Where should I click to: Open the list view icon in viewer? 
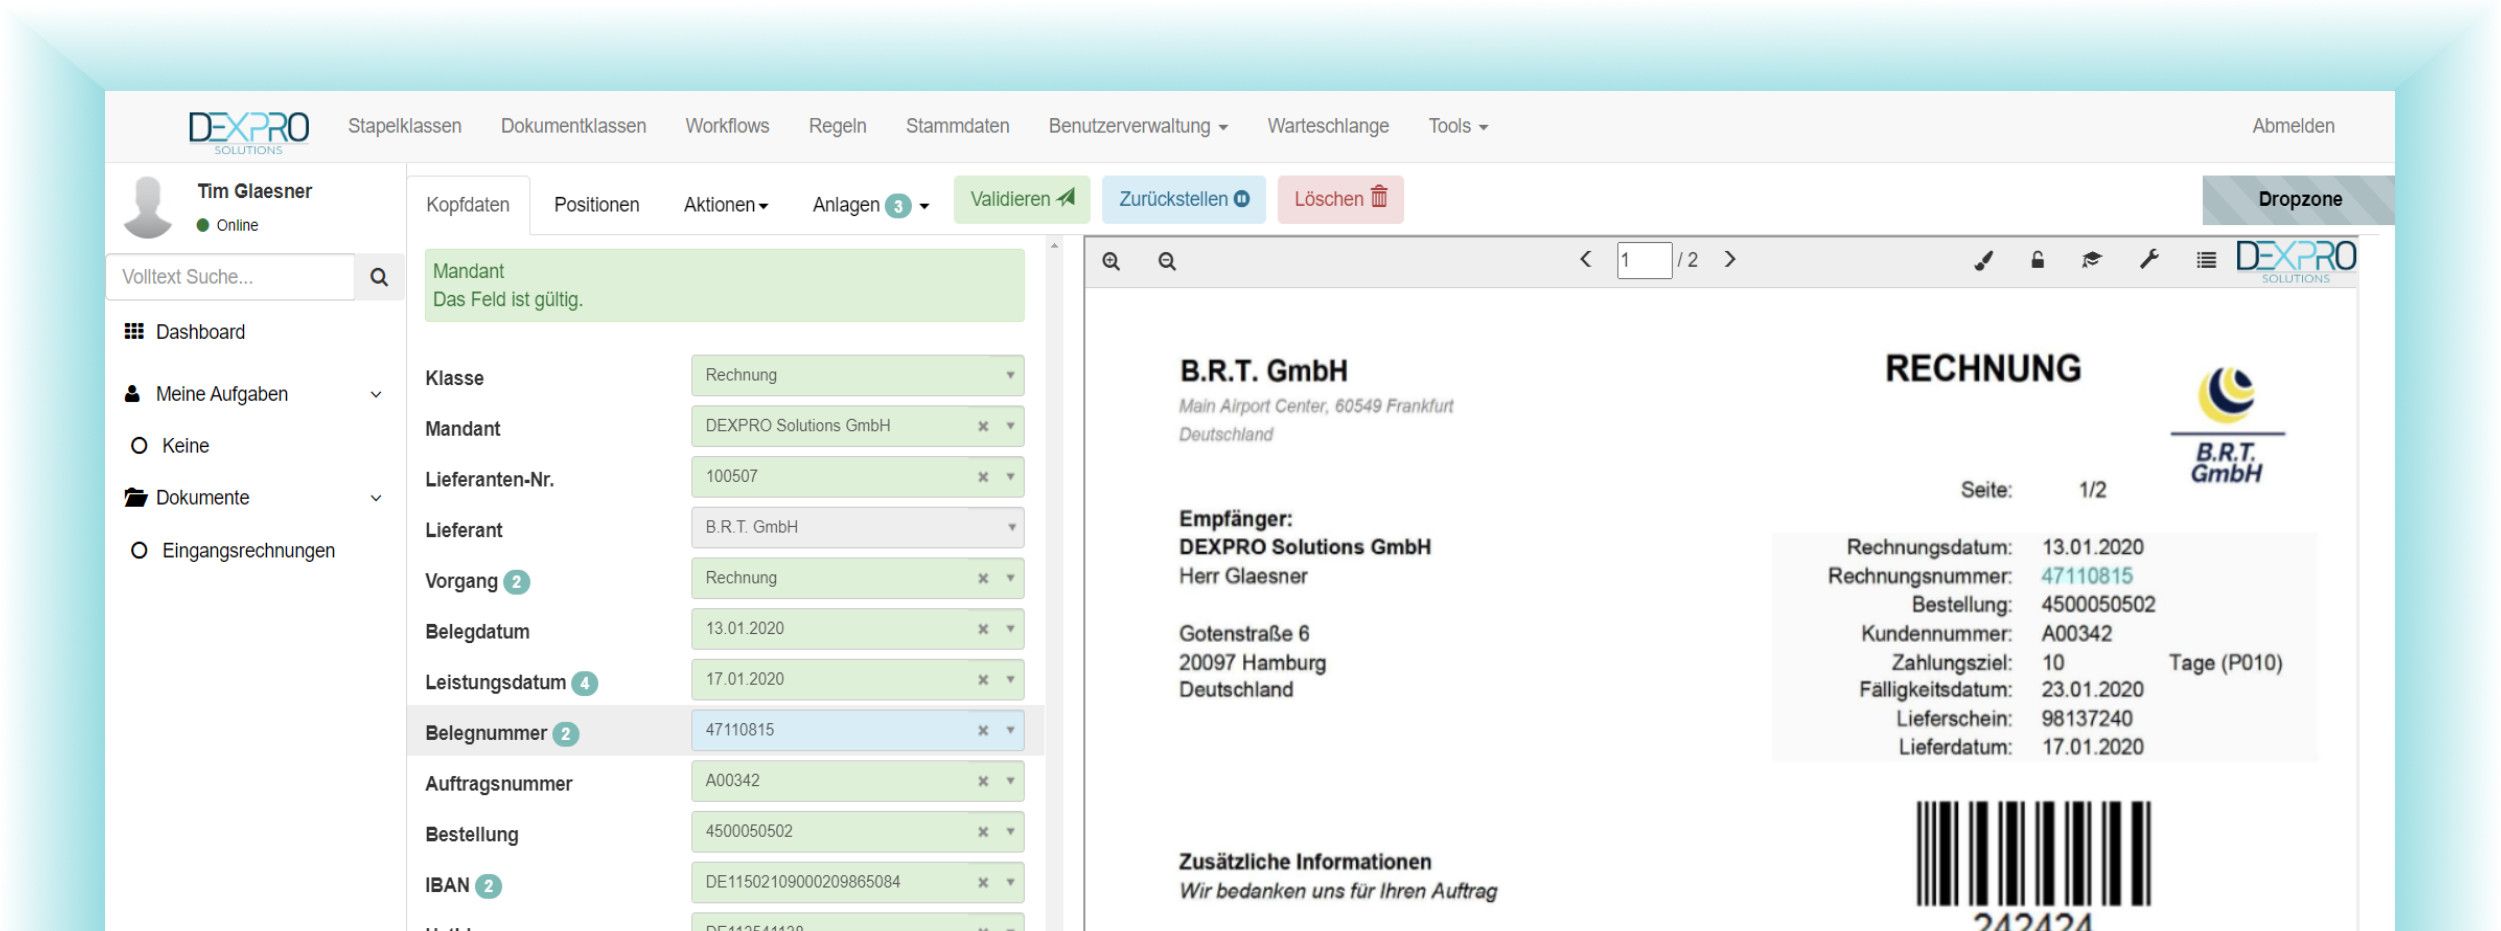click(x=2205, y=260)
